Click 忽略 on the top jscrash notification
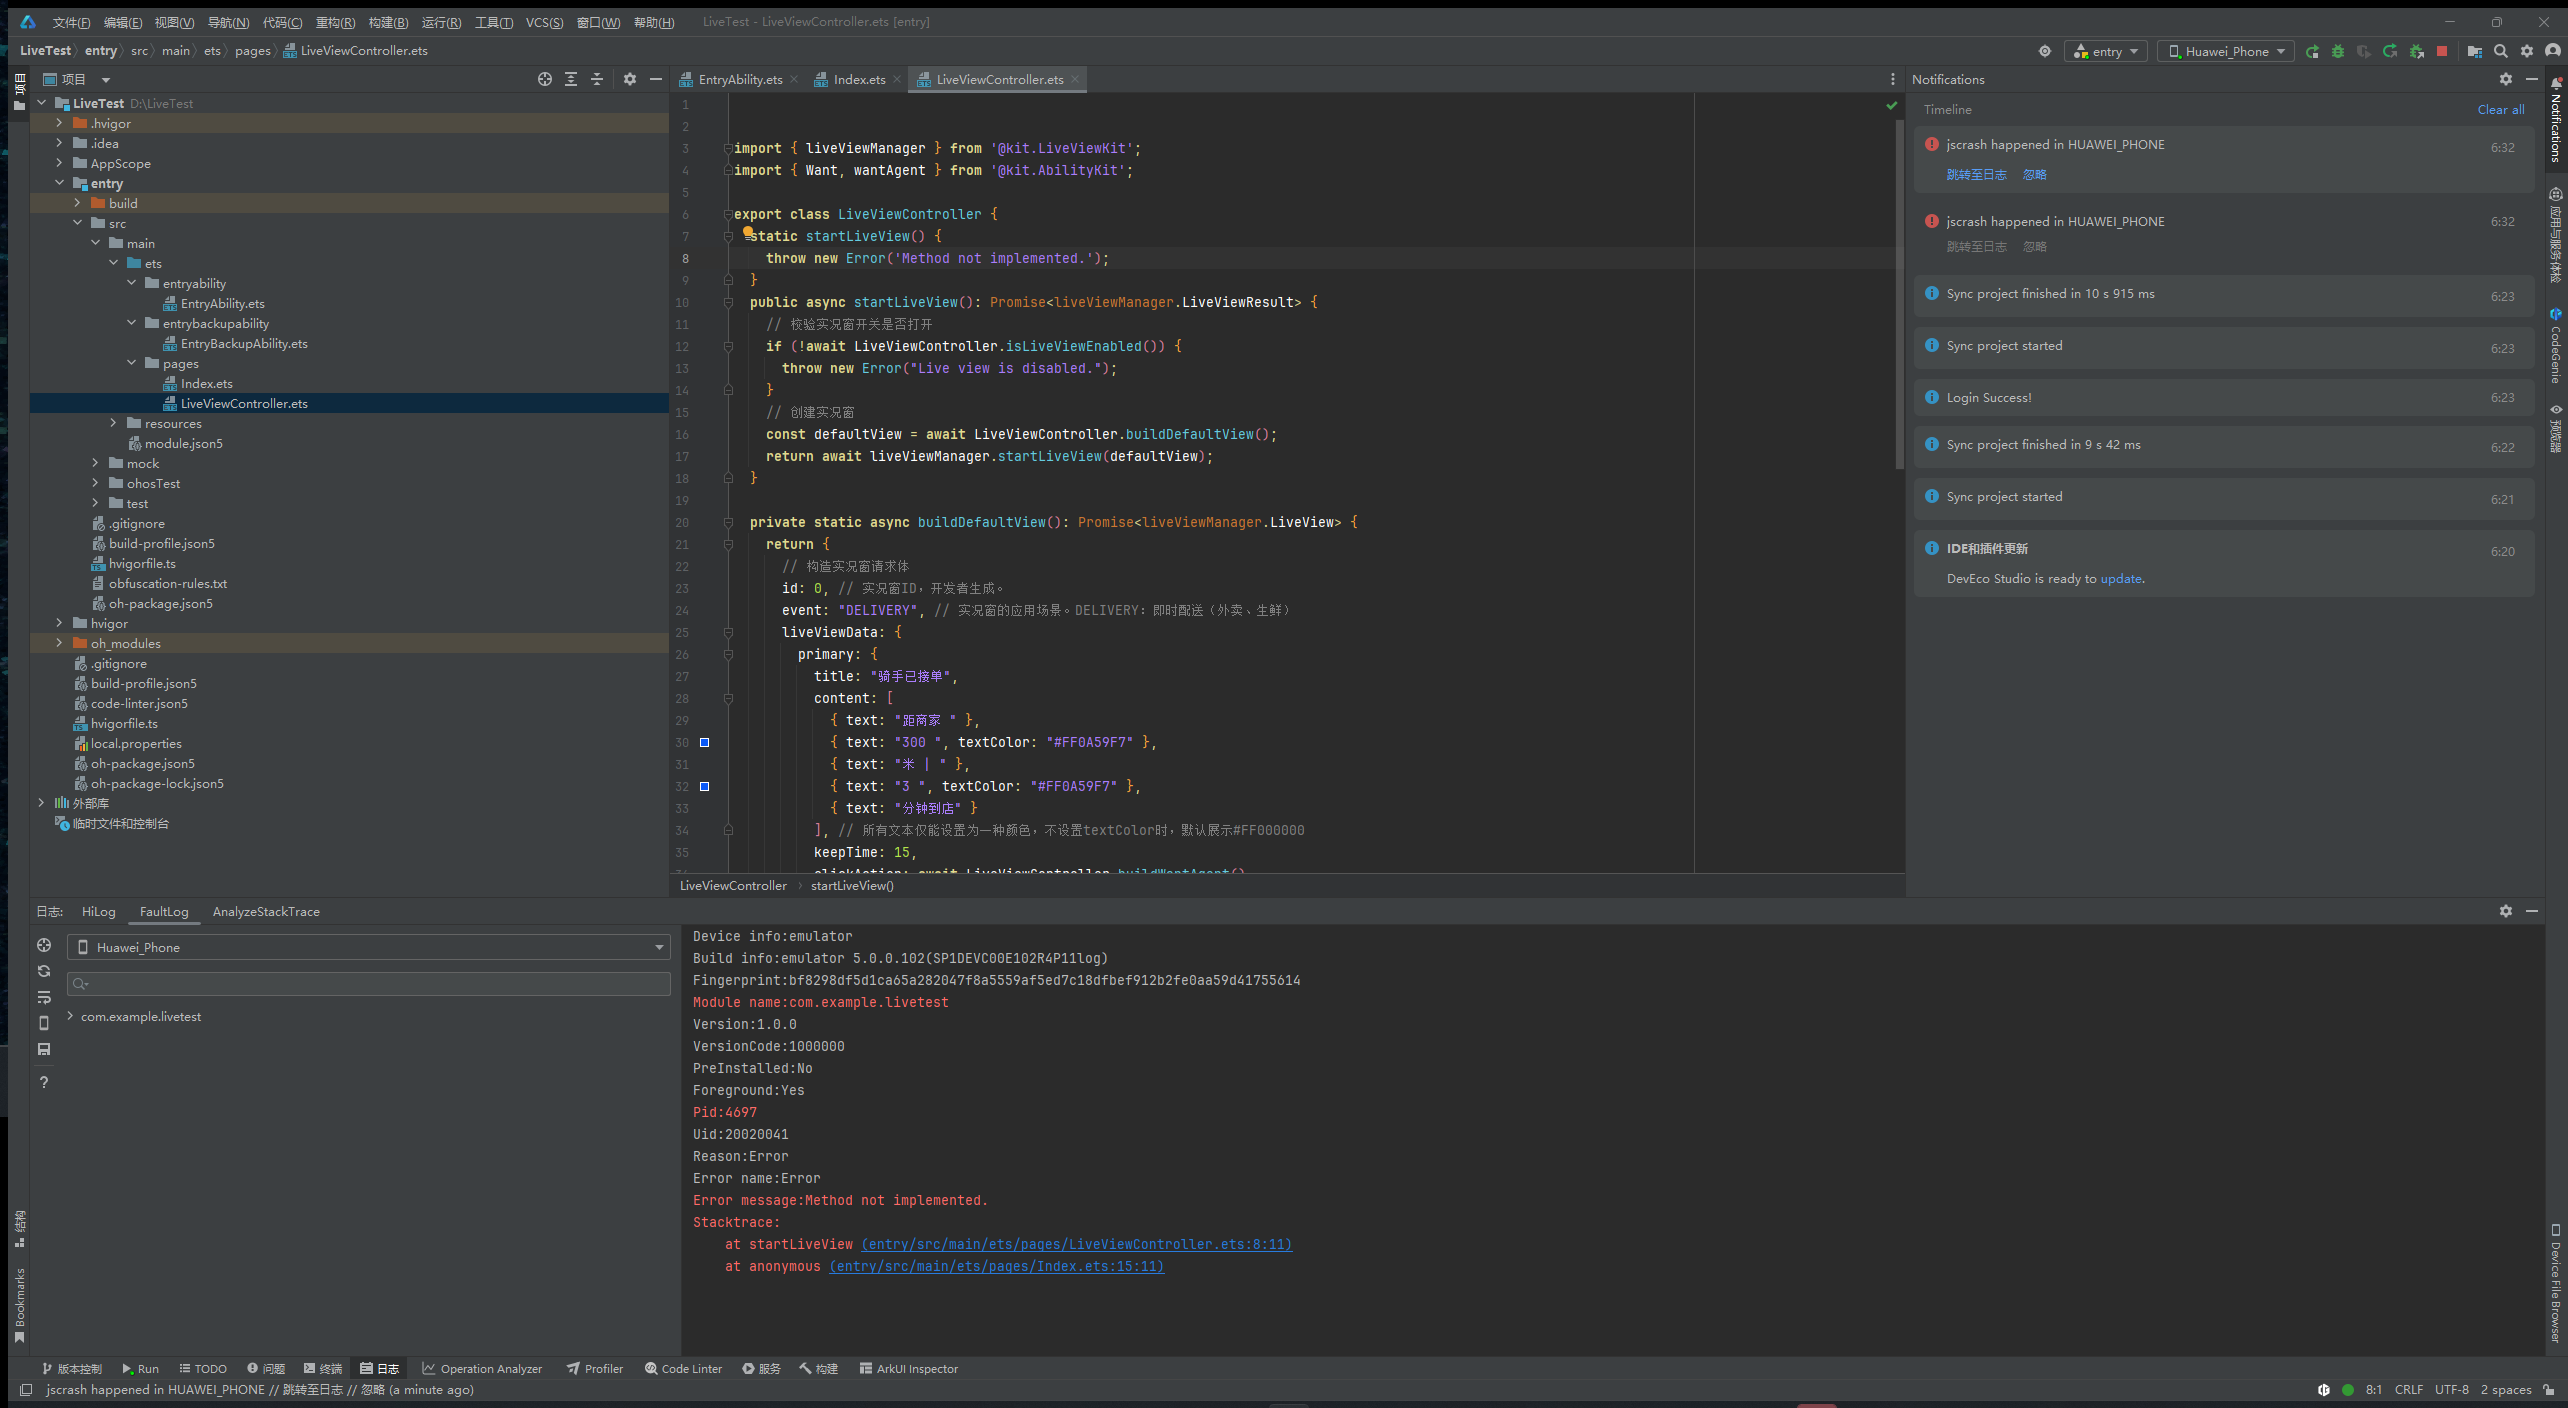 click(x=2034, y=175)
